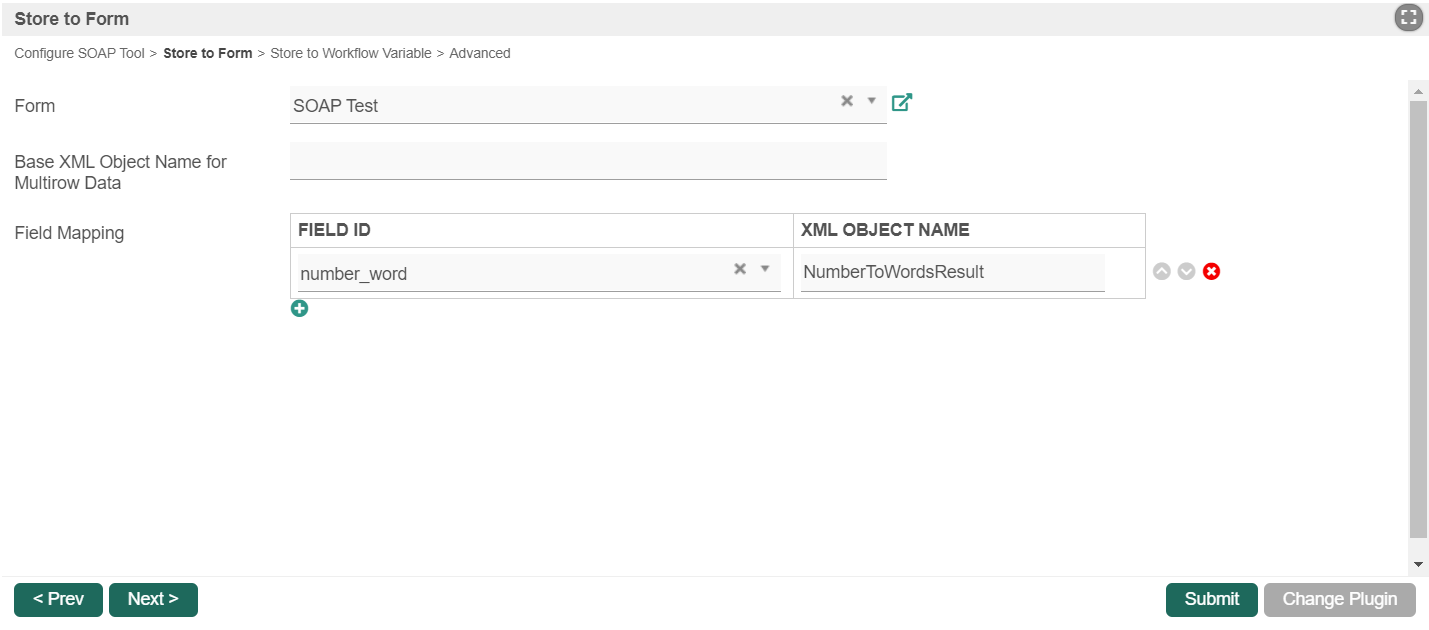The height and width of the screenshot is (630, 1429).
Task: Clear the SOAP Test form selection
Action: (x=846, y=101)
